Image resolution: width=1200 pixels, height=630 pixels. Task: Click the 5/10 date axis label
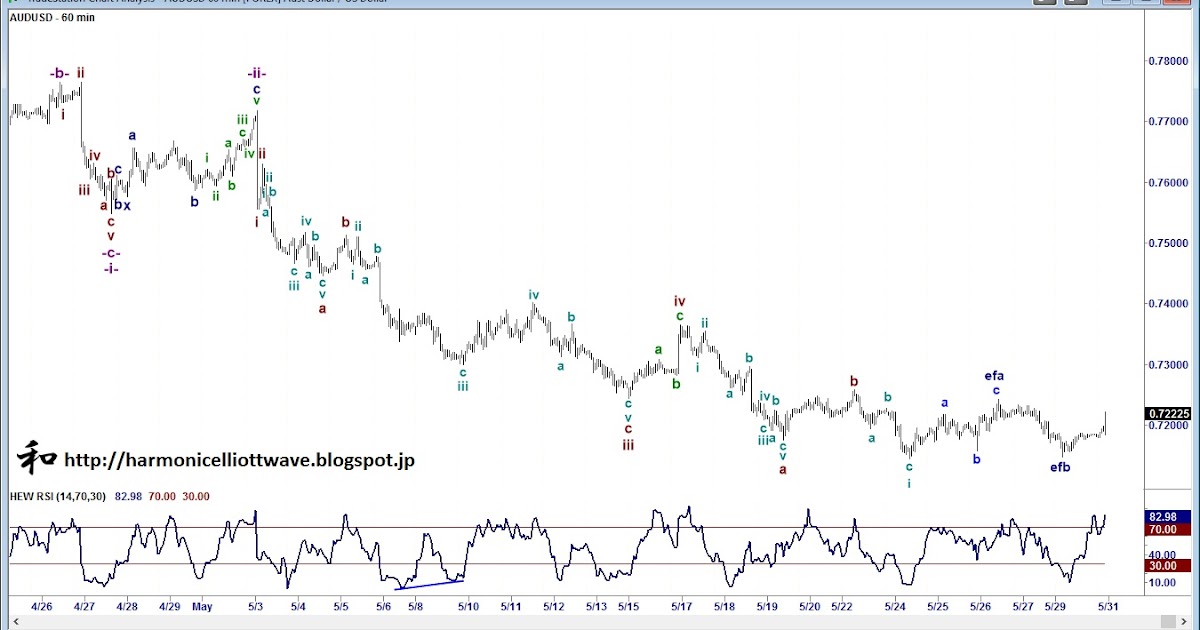(x=468, y=606)
